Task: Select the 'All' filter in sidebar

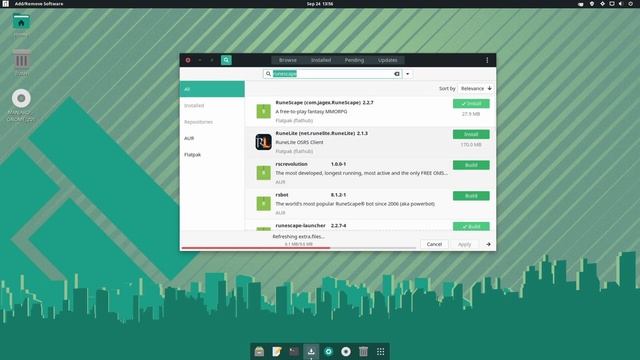Action: pos(212,89)
